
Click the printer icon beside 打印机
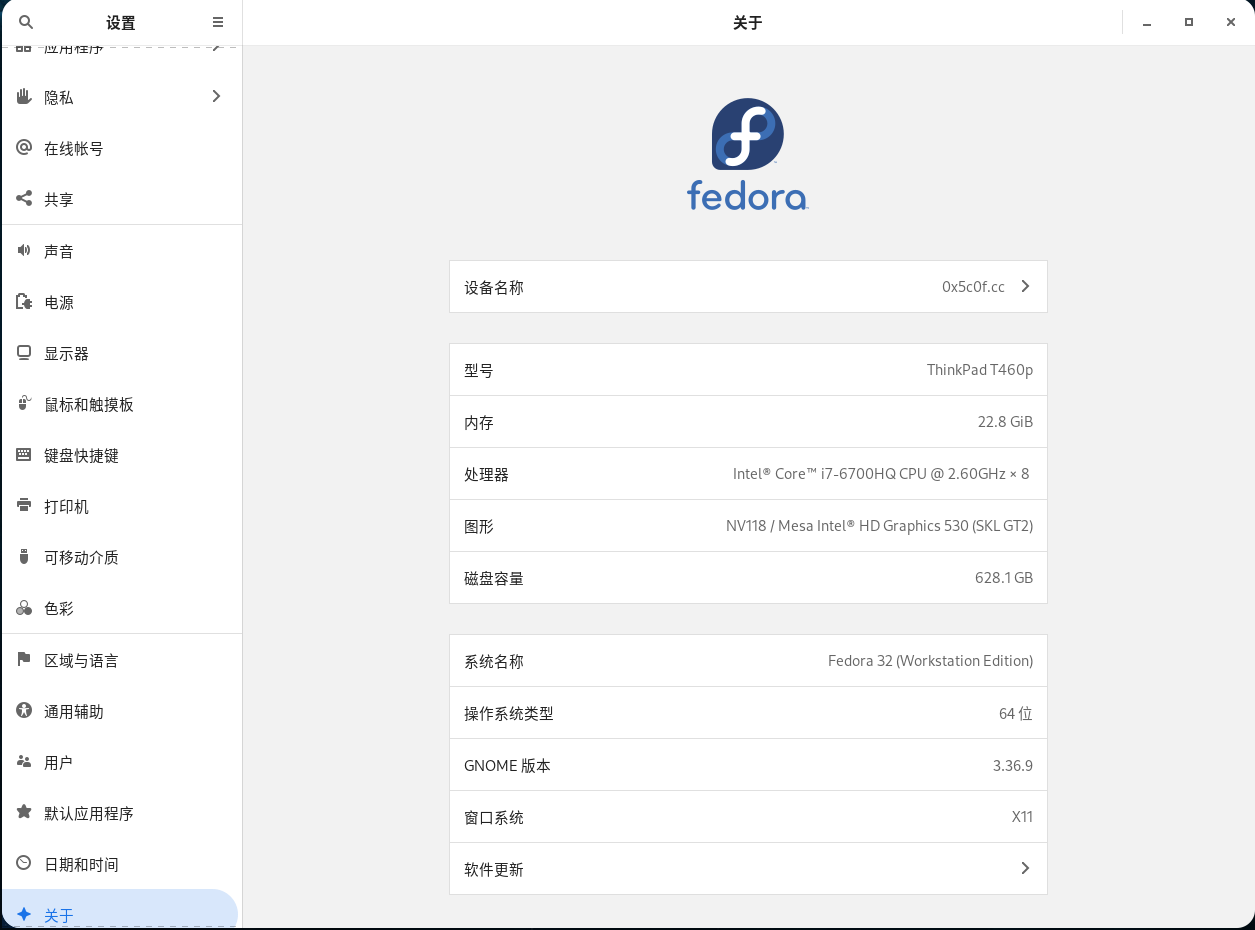[24, 506]
